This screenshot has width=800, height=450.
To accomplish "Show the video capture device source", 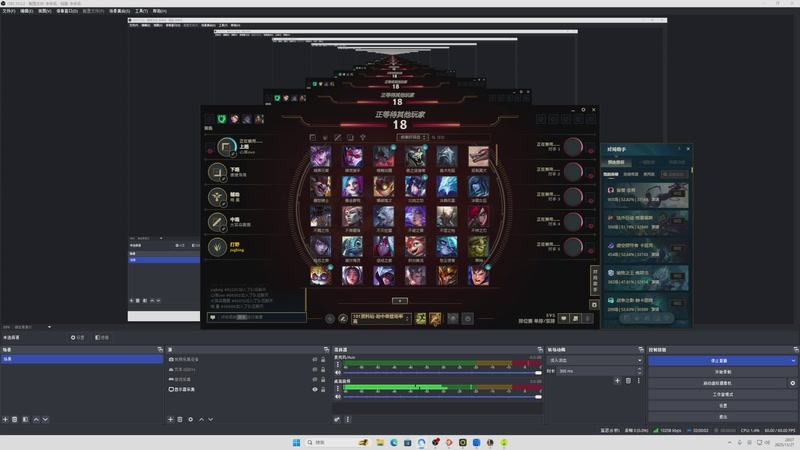I will [315, 359].
